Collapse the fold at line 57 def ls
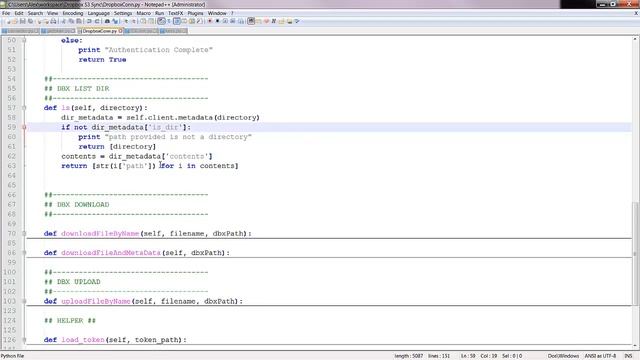This screenshot has width=640, height=360. click(24, 108)
